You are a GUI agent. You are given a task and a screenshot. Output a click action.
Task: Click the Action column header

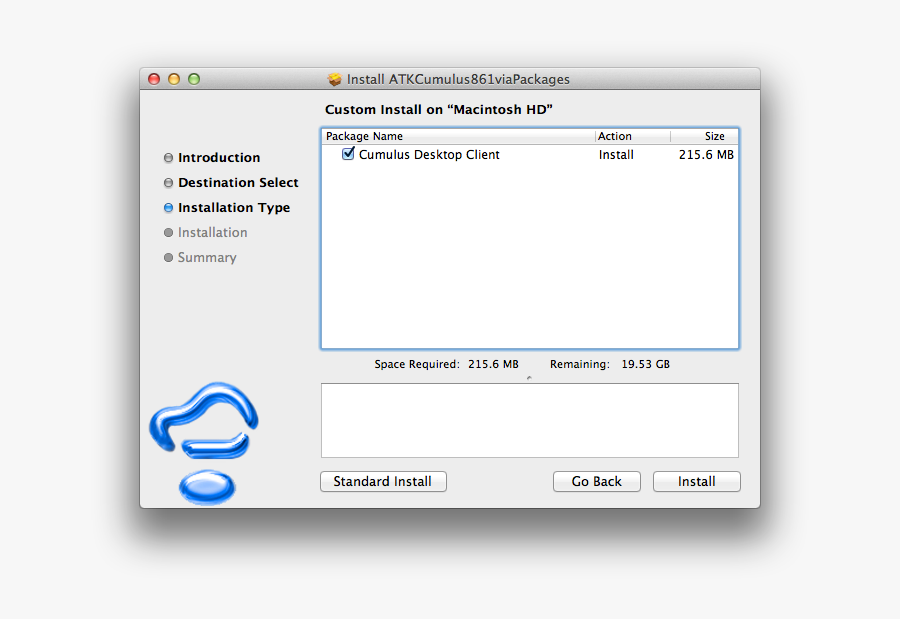(x=615, y=136)
